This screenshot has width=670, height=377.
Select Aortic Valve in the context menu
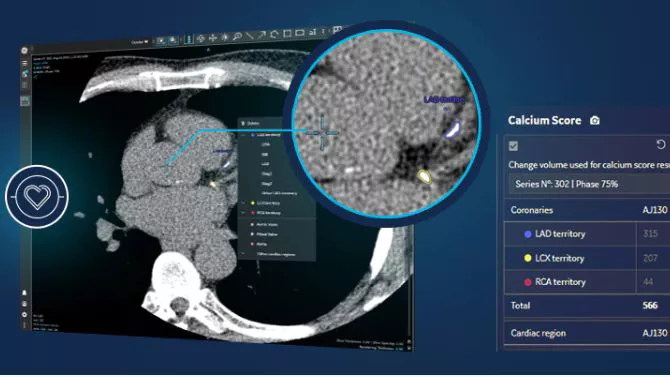point(267,224)
